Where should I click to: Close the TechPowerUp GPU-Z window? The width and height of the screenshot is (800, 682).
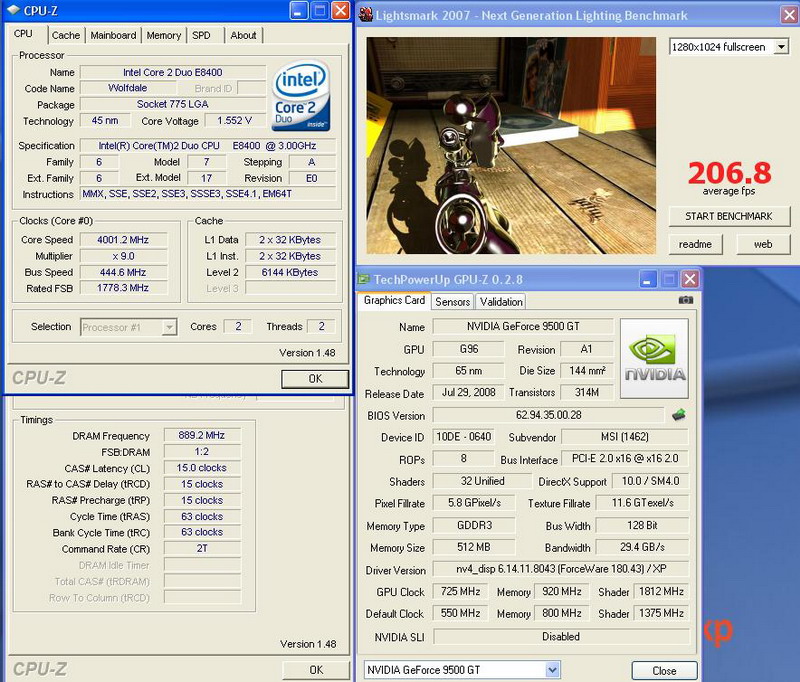pyautogui.click(x=690, y=279)
